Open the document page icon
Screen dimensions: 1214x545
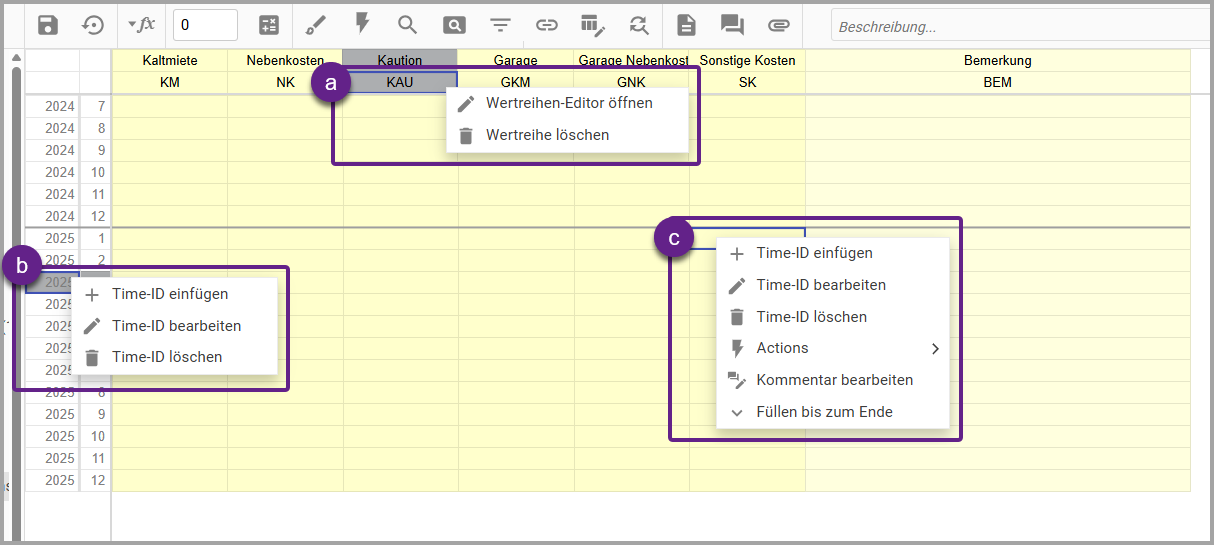[686, 25]
